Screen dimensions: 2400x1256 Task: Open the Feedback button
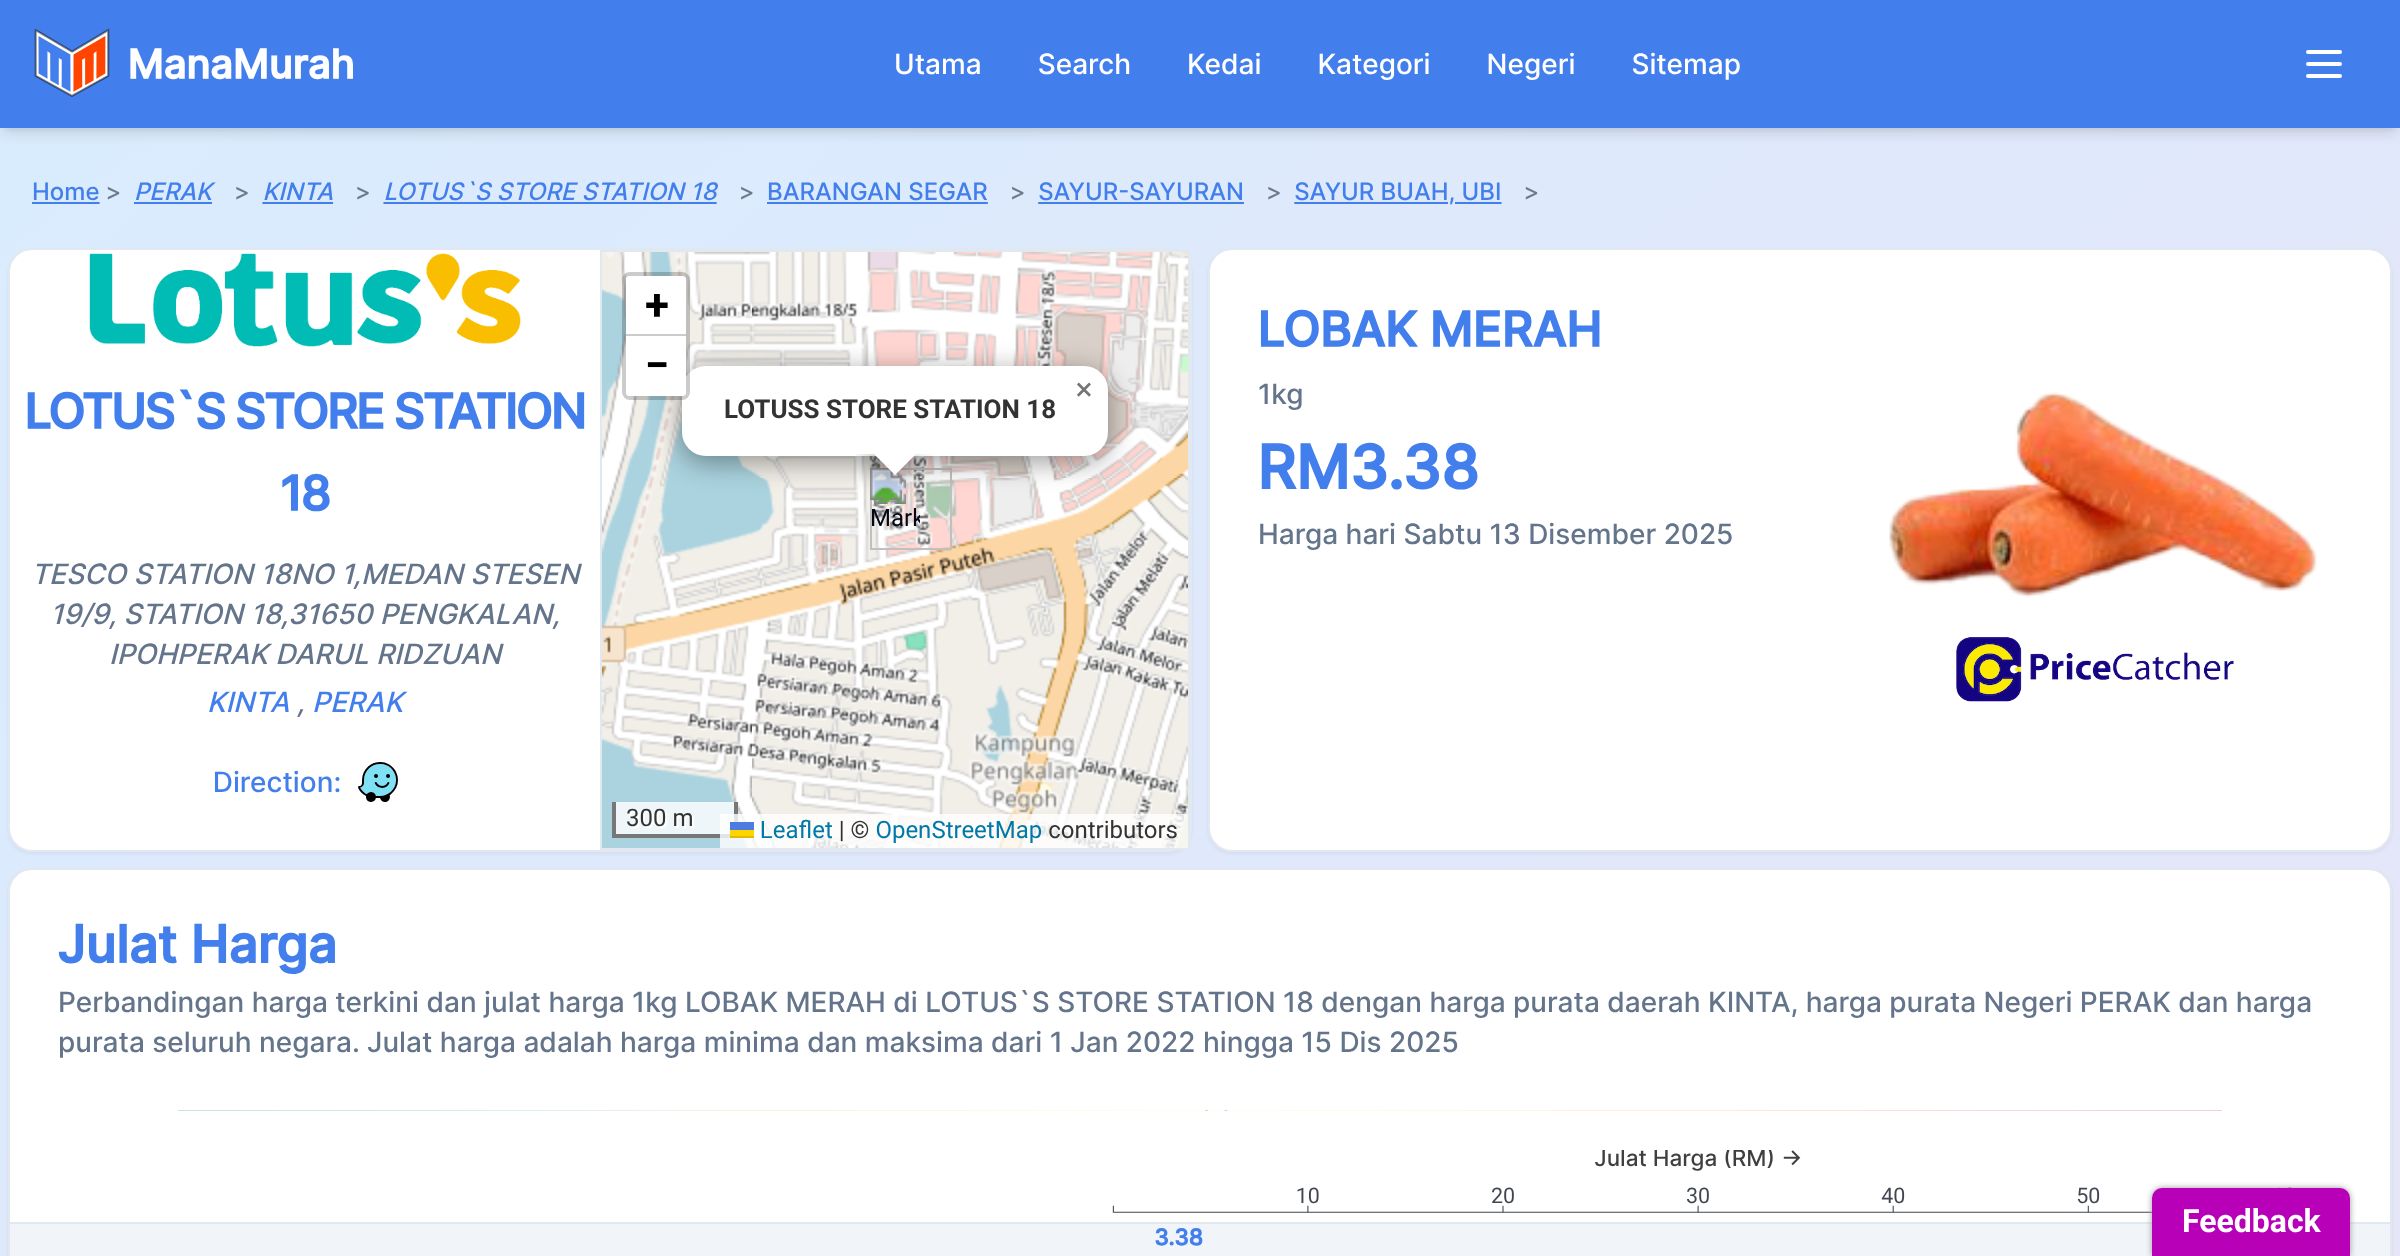coord(2250,1220)
